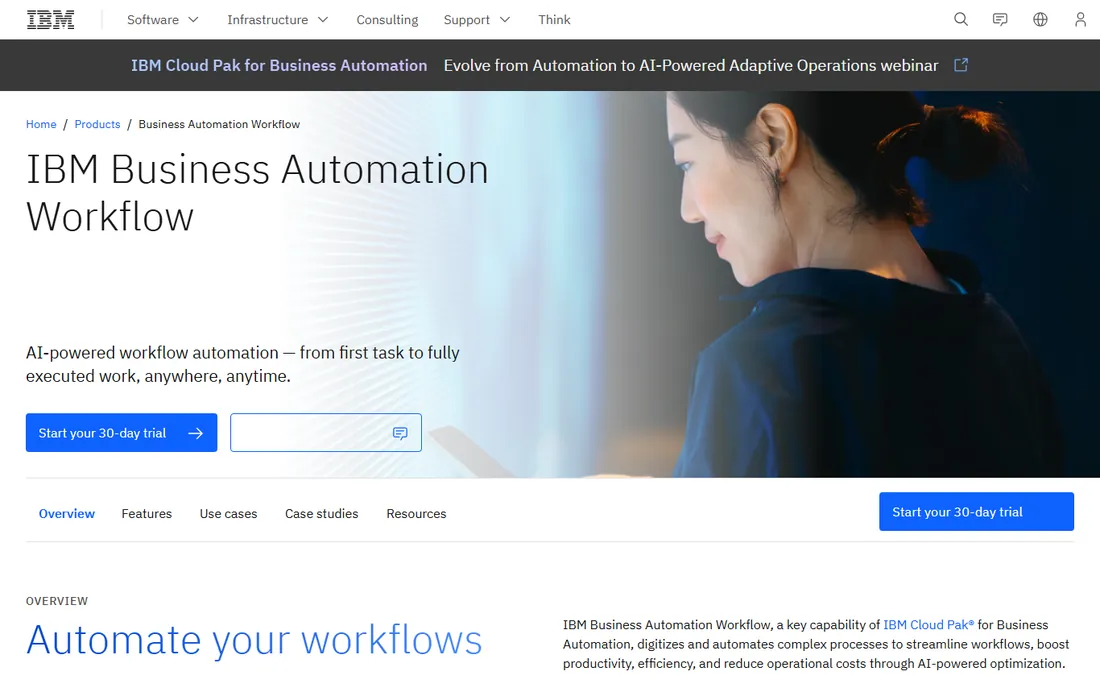Open the search icon in header
Image resolution: width=1100 pixels, height=688 pixels.
coord(960,20)
